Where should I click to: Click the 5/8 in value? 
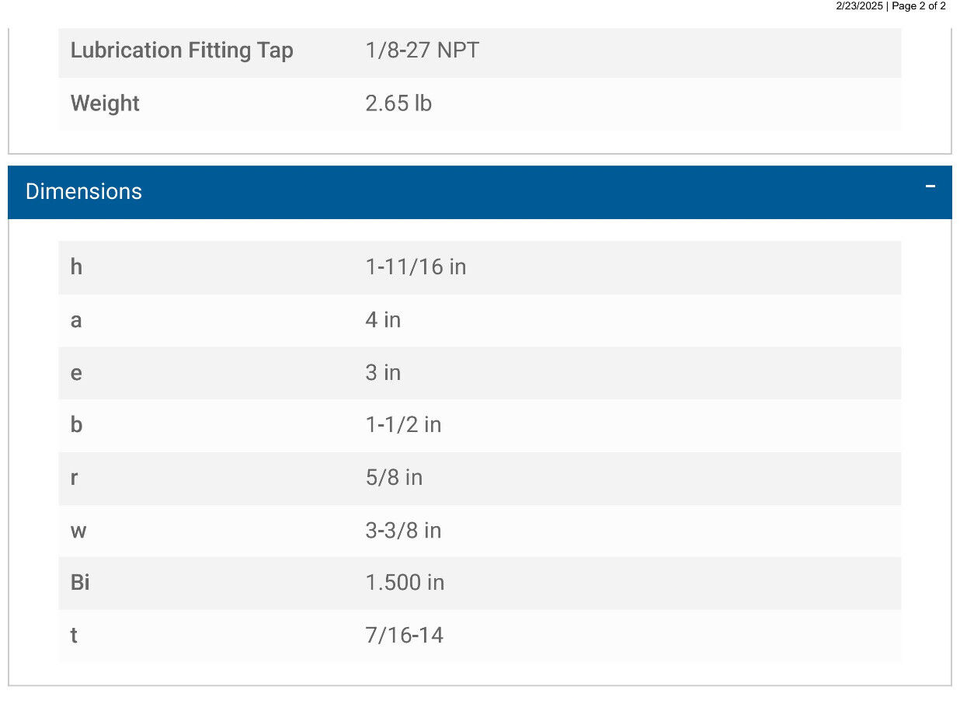coord(394,478)
